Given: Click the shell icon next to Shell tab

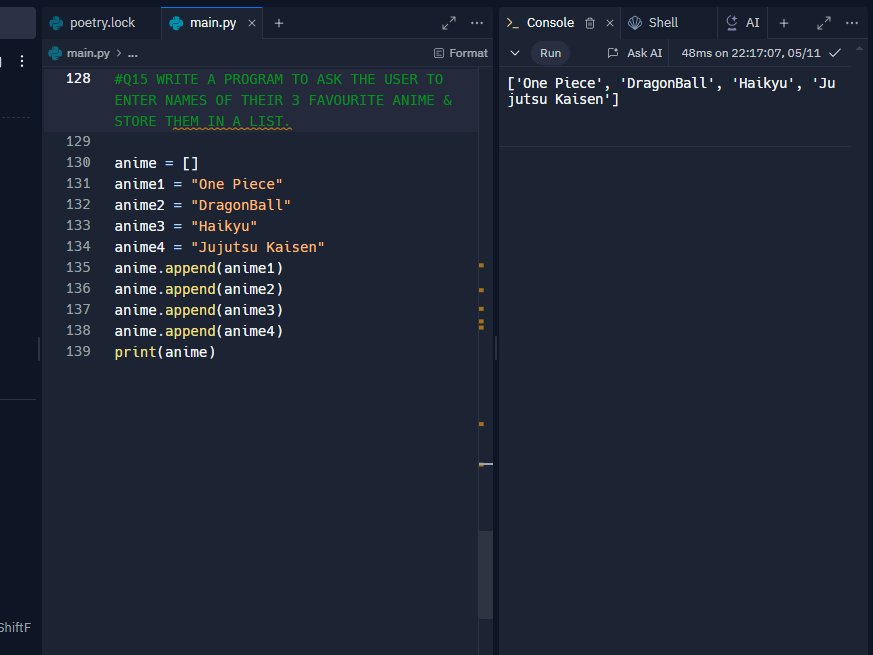Looking at the screenshot, I should click(x=633, y=22).
